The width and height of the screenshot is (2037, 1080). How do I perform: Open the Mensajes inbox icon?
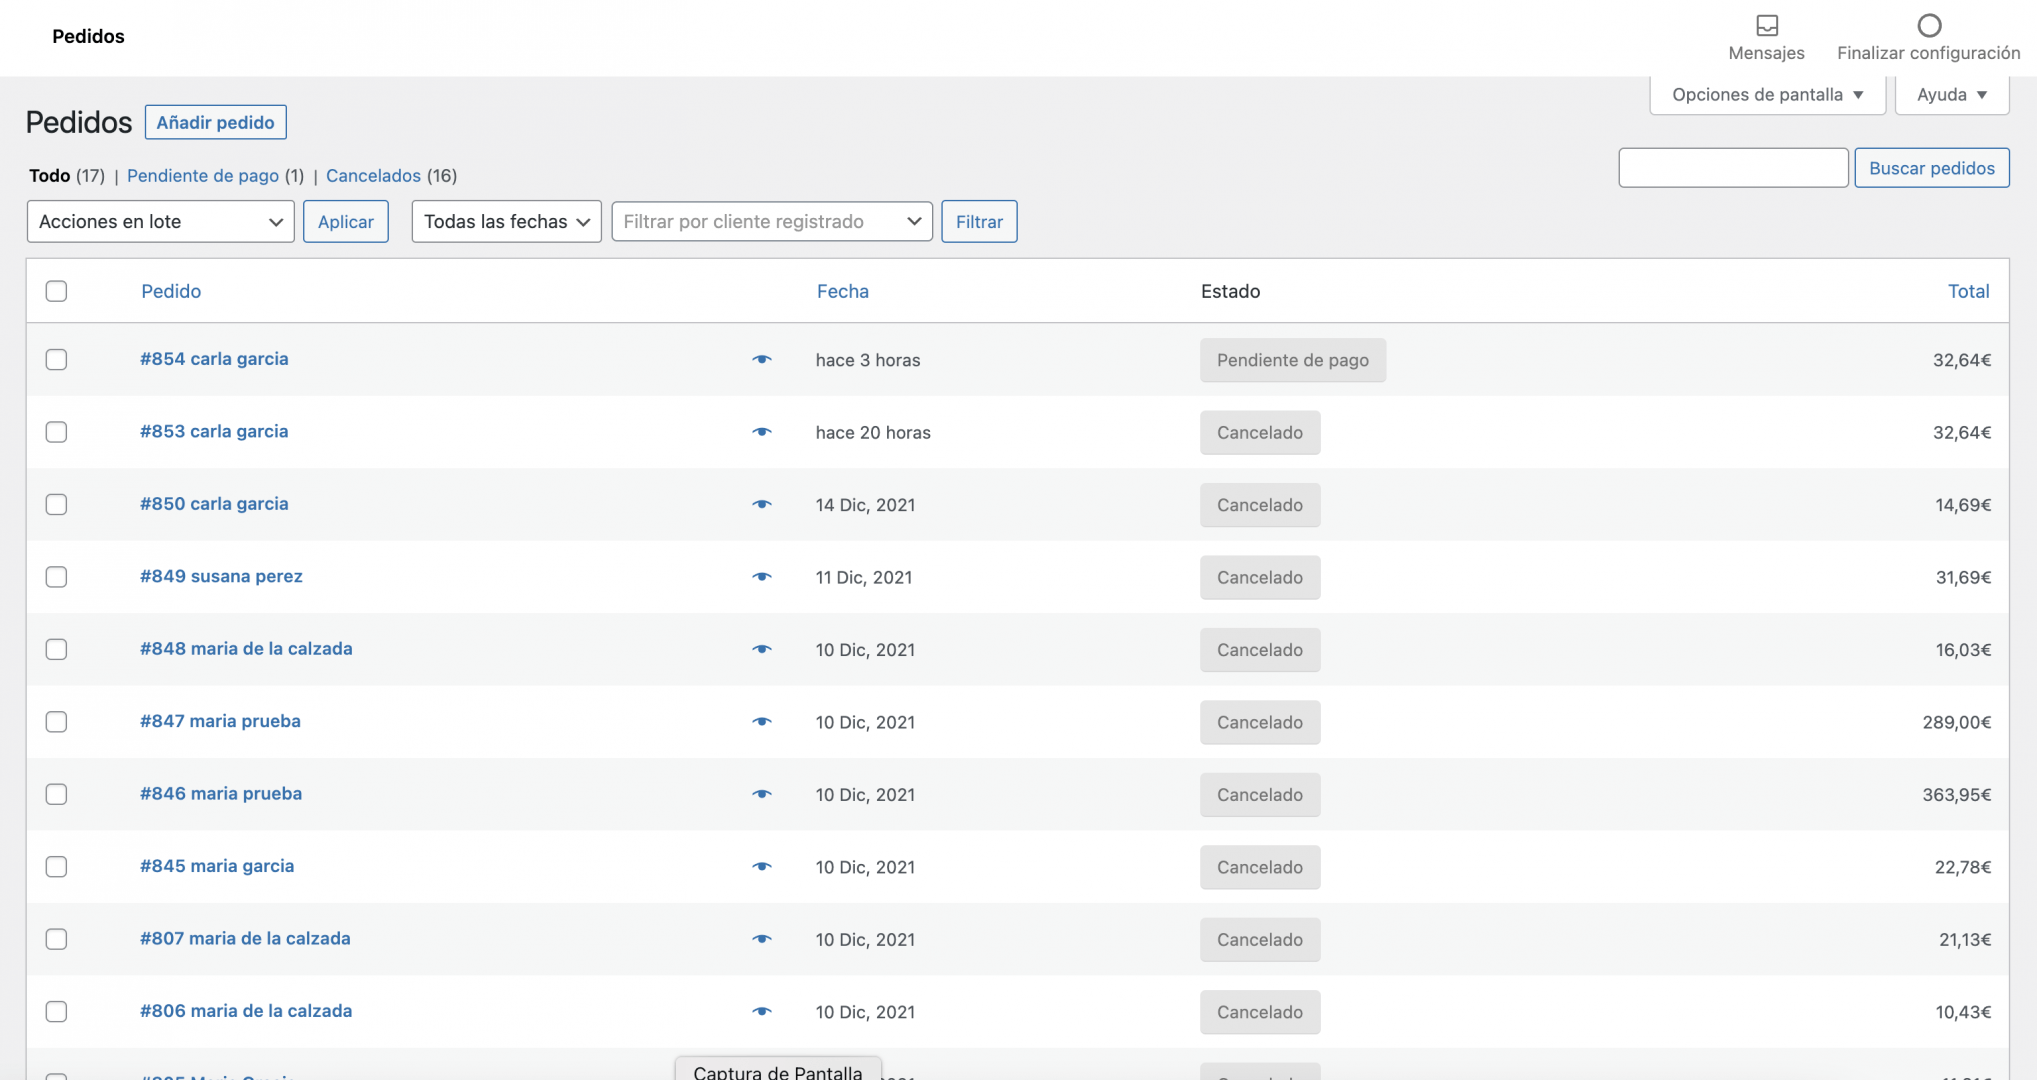pyautogui.click(x=1767, y=25)
